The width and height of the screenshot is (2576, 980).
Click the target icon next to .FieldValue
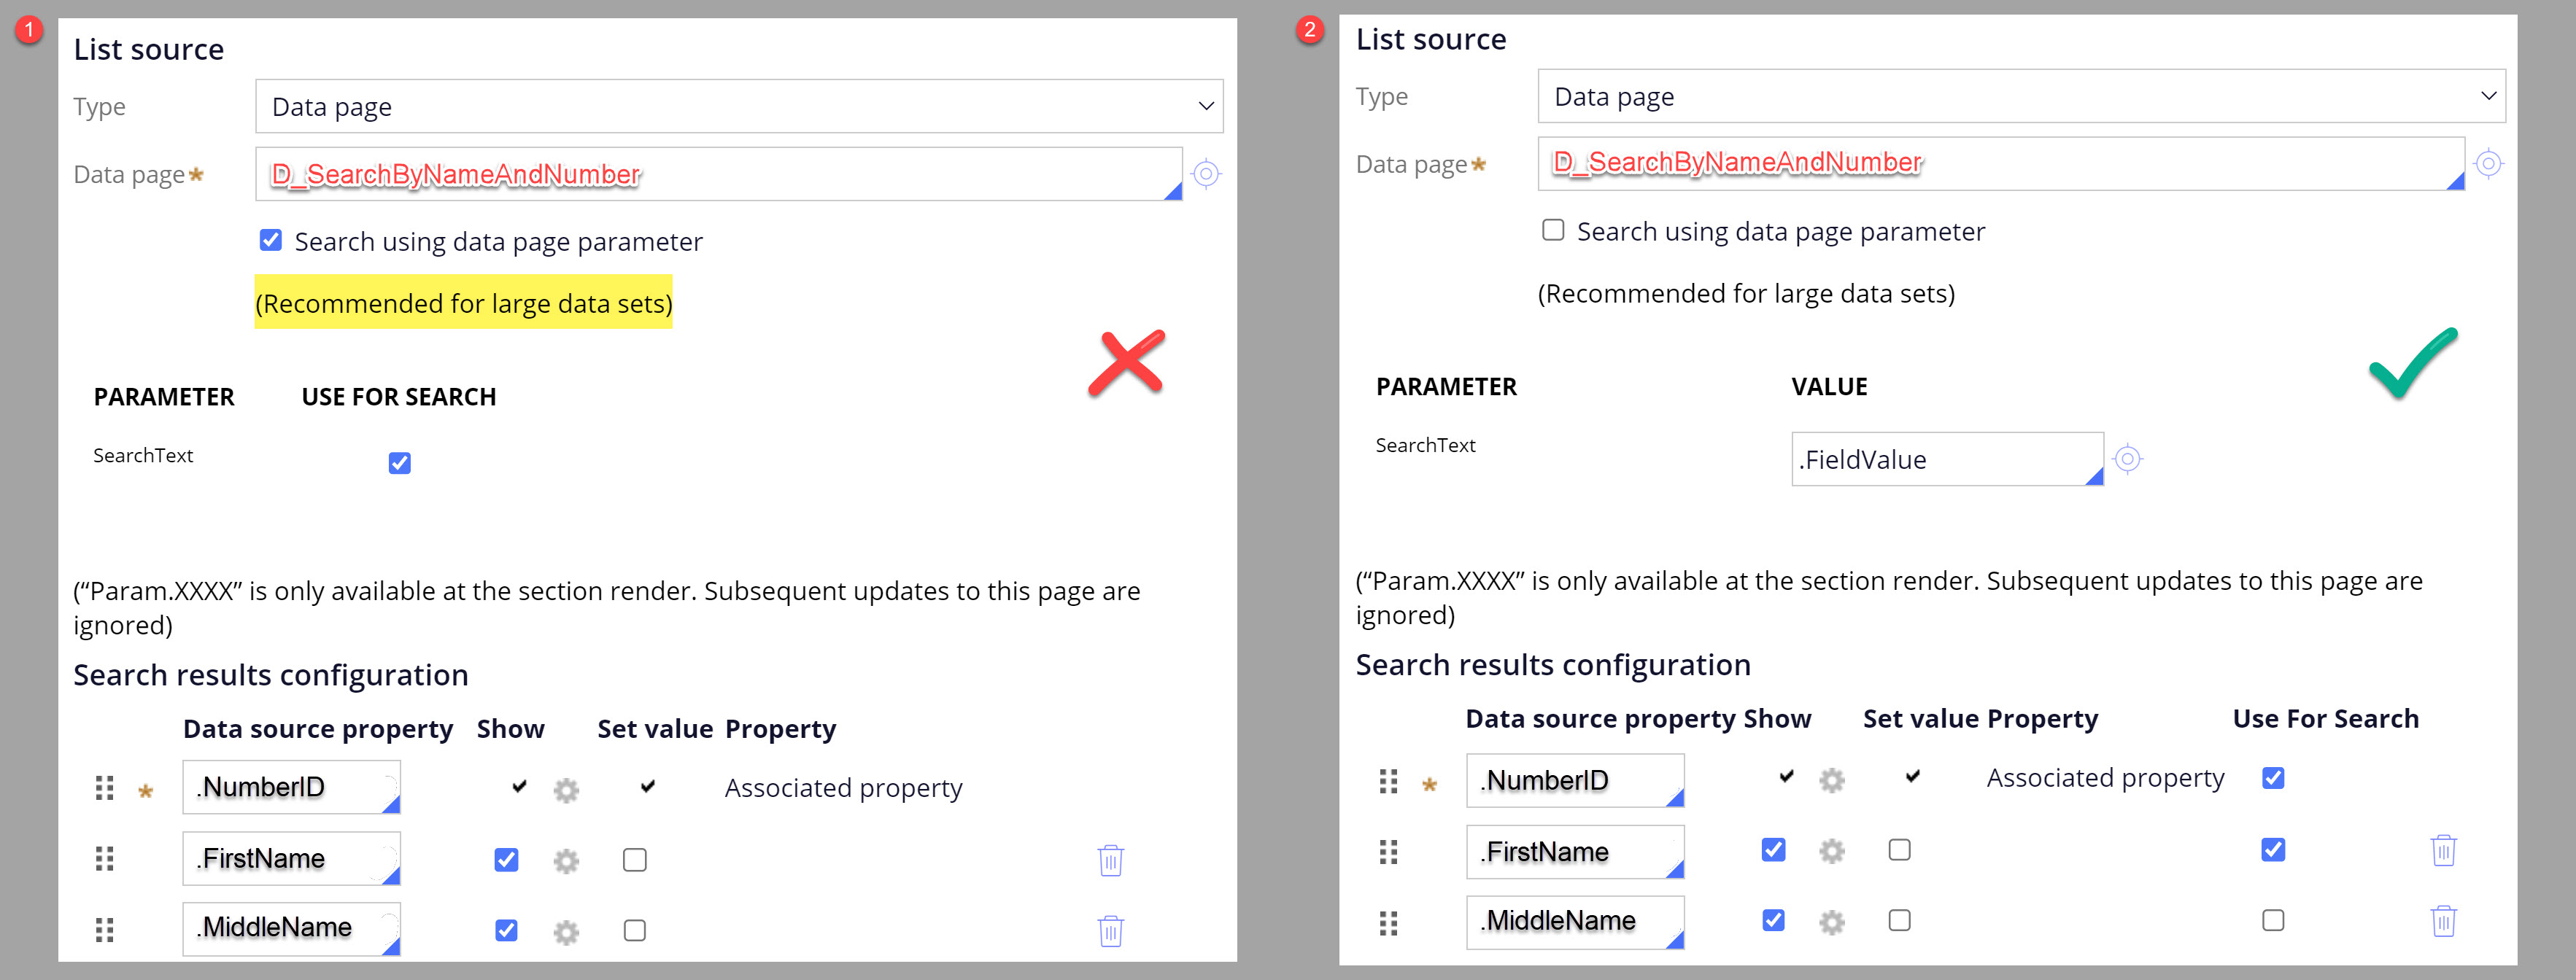pyautogui.click(x=2128, y=458)
